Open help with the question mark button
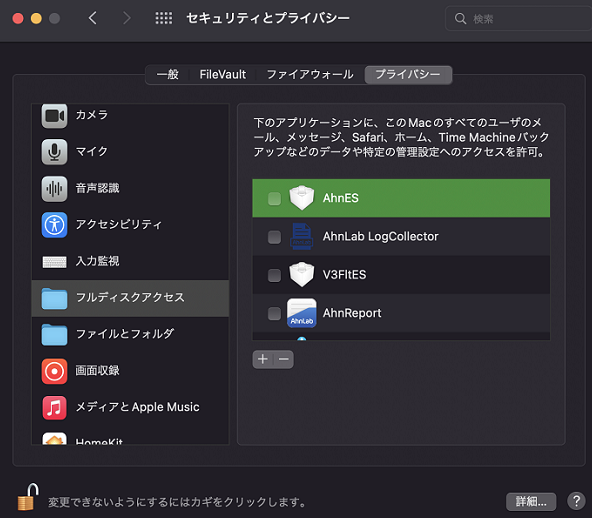This screenshot has height=518, width=592. coord(576,501)
